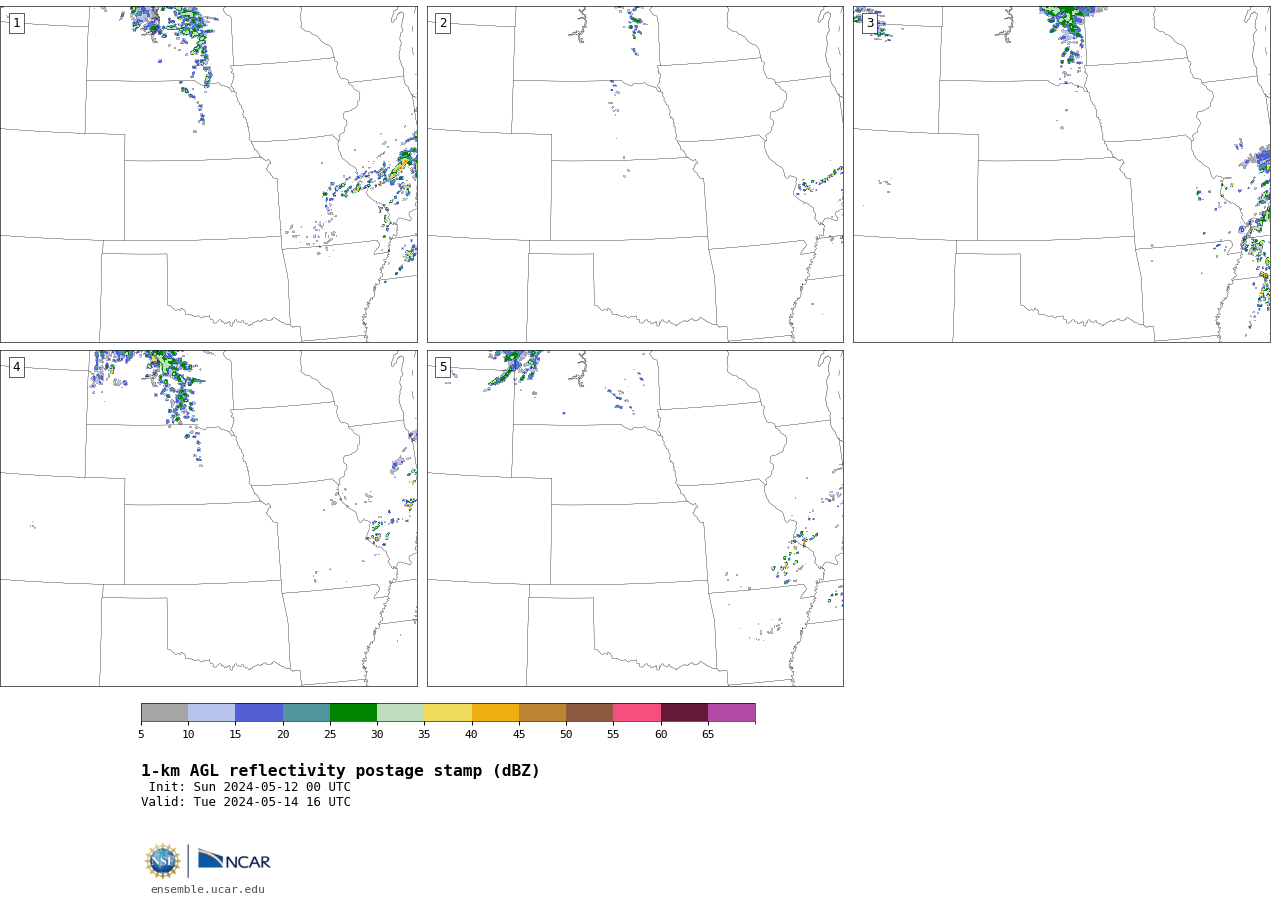Click the Valid: Tue 2024-05-14 16 UTC line
This screenshot has width=1280, height=901.
click(246, 802)
